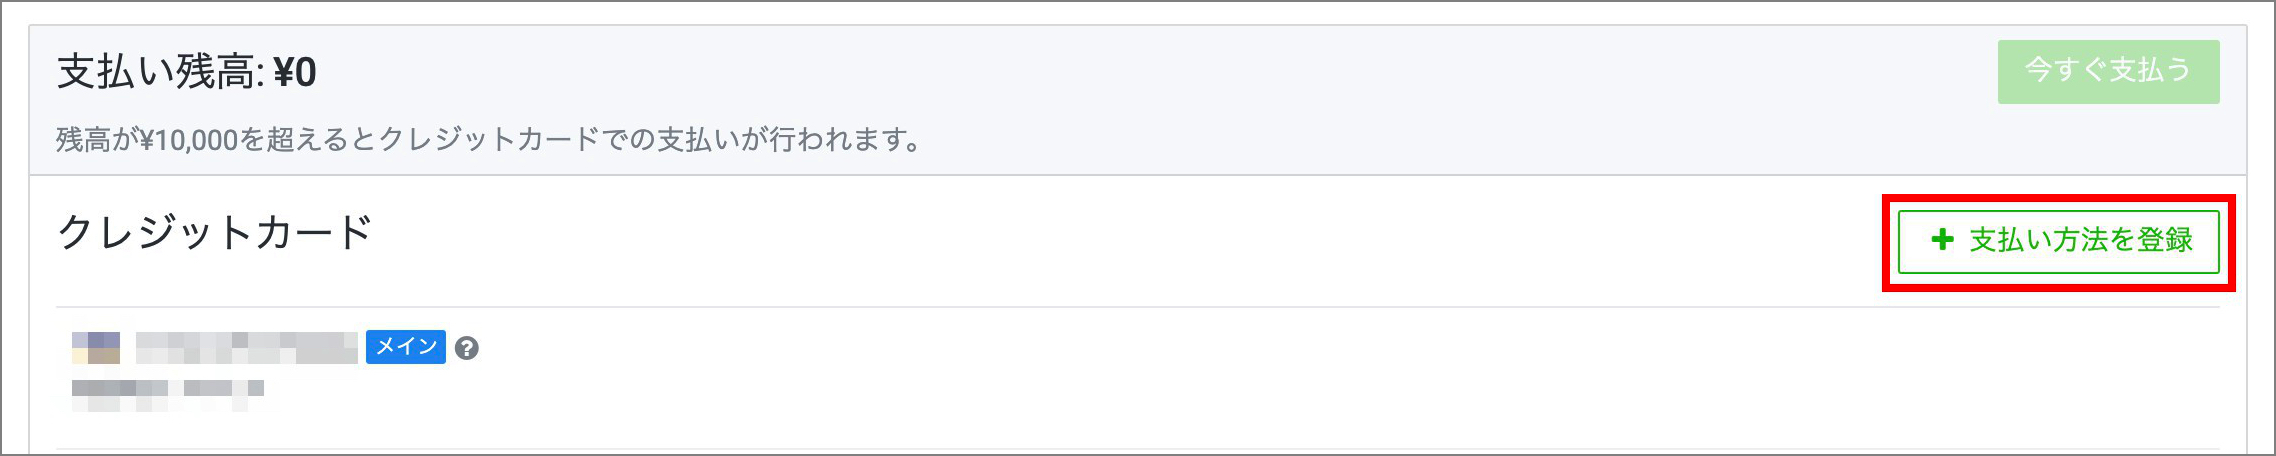The width and height of the screenshot is (2276, 456).
Task: Click the blue メイン badge
Action: [405, 347]
